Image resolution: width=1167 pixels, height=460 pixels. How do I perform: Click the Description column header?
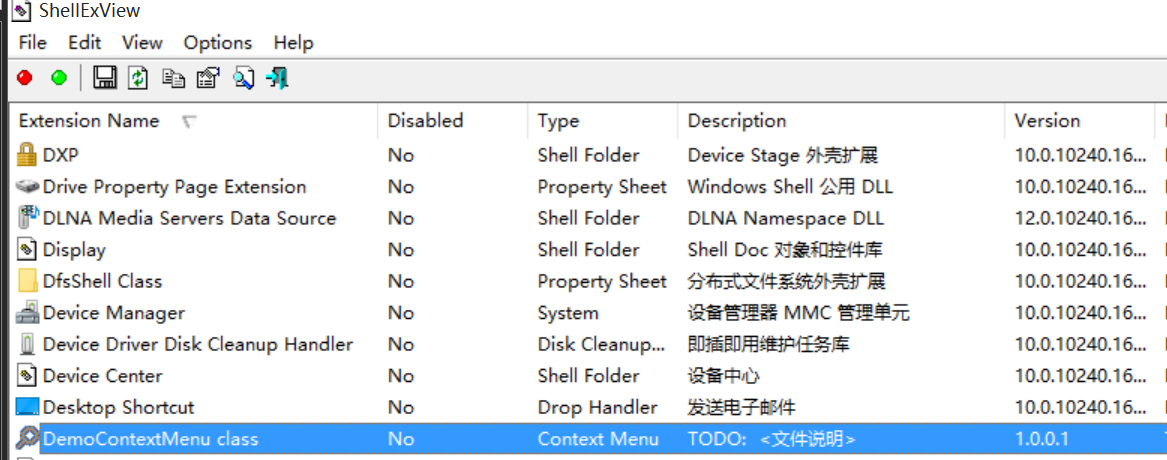(737, 121)
